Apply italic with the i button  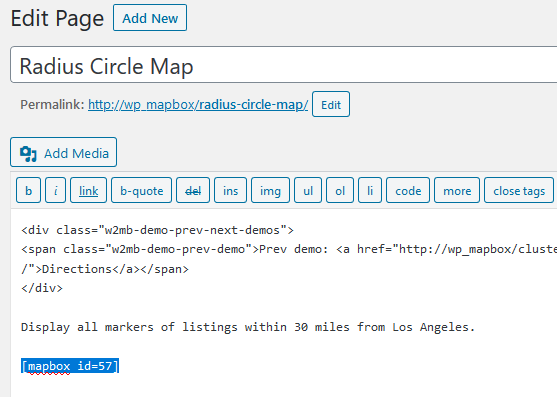(x=55, y=191)
